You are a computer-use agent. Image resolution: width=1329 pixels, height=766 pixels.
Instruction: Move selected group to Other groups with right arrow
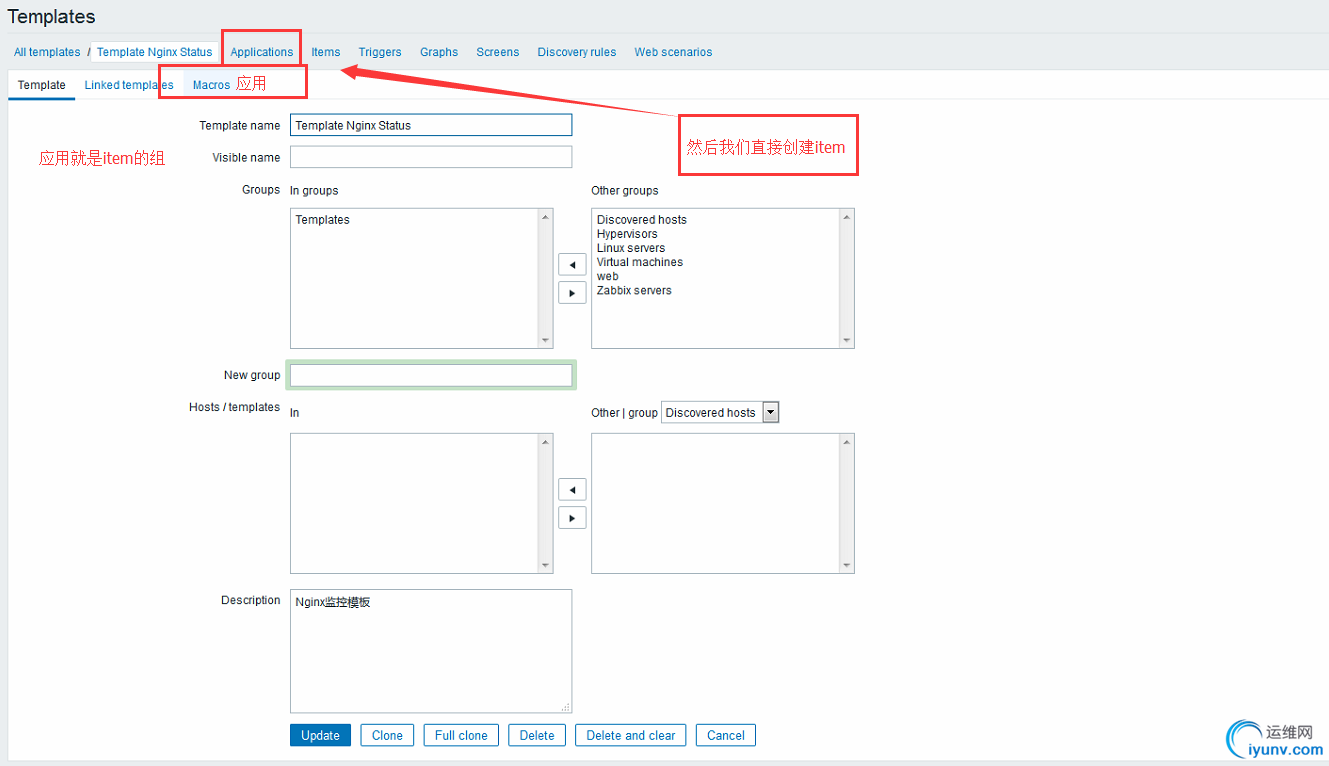[572, 293]
